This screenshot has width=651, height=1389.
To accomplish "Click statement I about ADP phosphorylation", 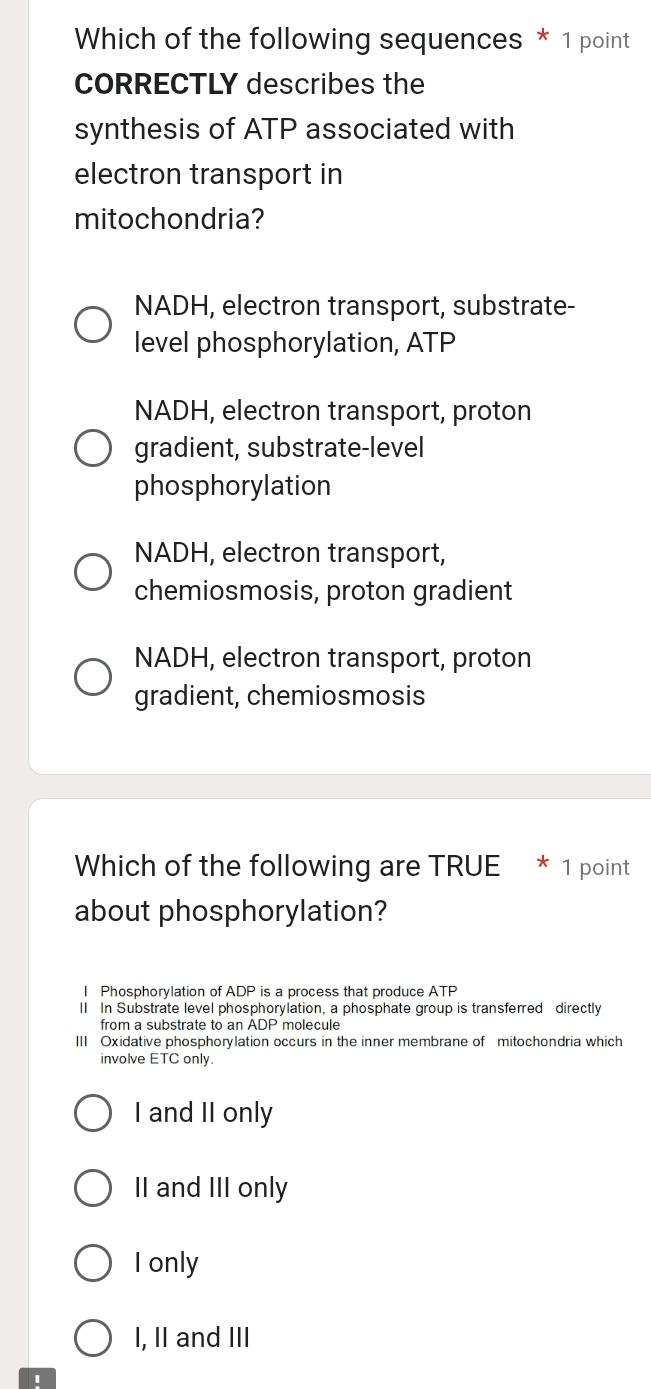I will click(x=260, y=991).
